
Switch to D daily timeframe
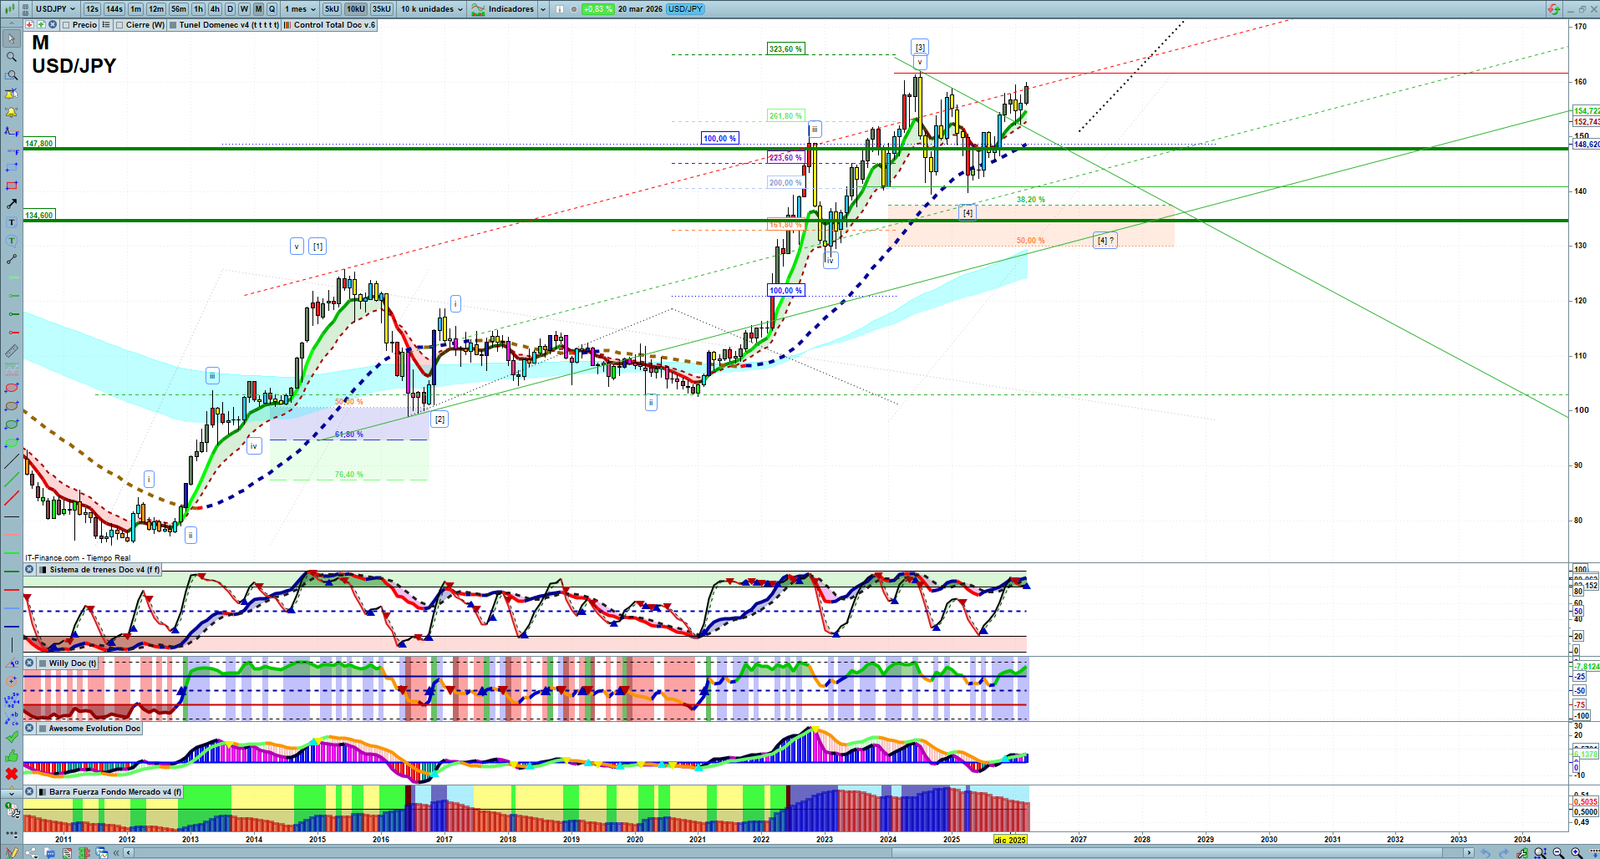(x=230, y=9)
